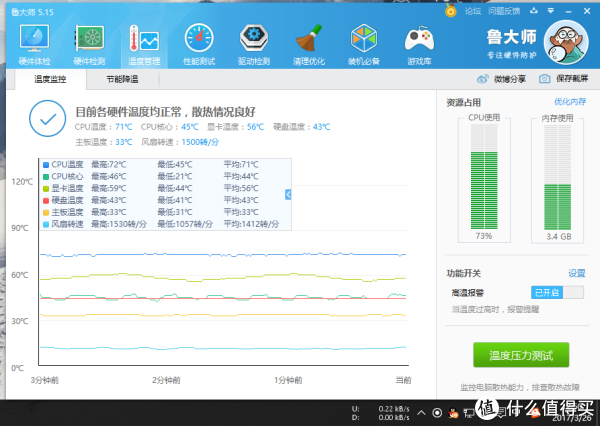
Task: Click the gold medal icon
Action: coord(451,11)
